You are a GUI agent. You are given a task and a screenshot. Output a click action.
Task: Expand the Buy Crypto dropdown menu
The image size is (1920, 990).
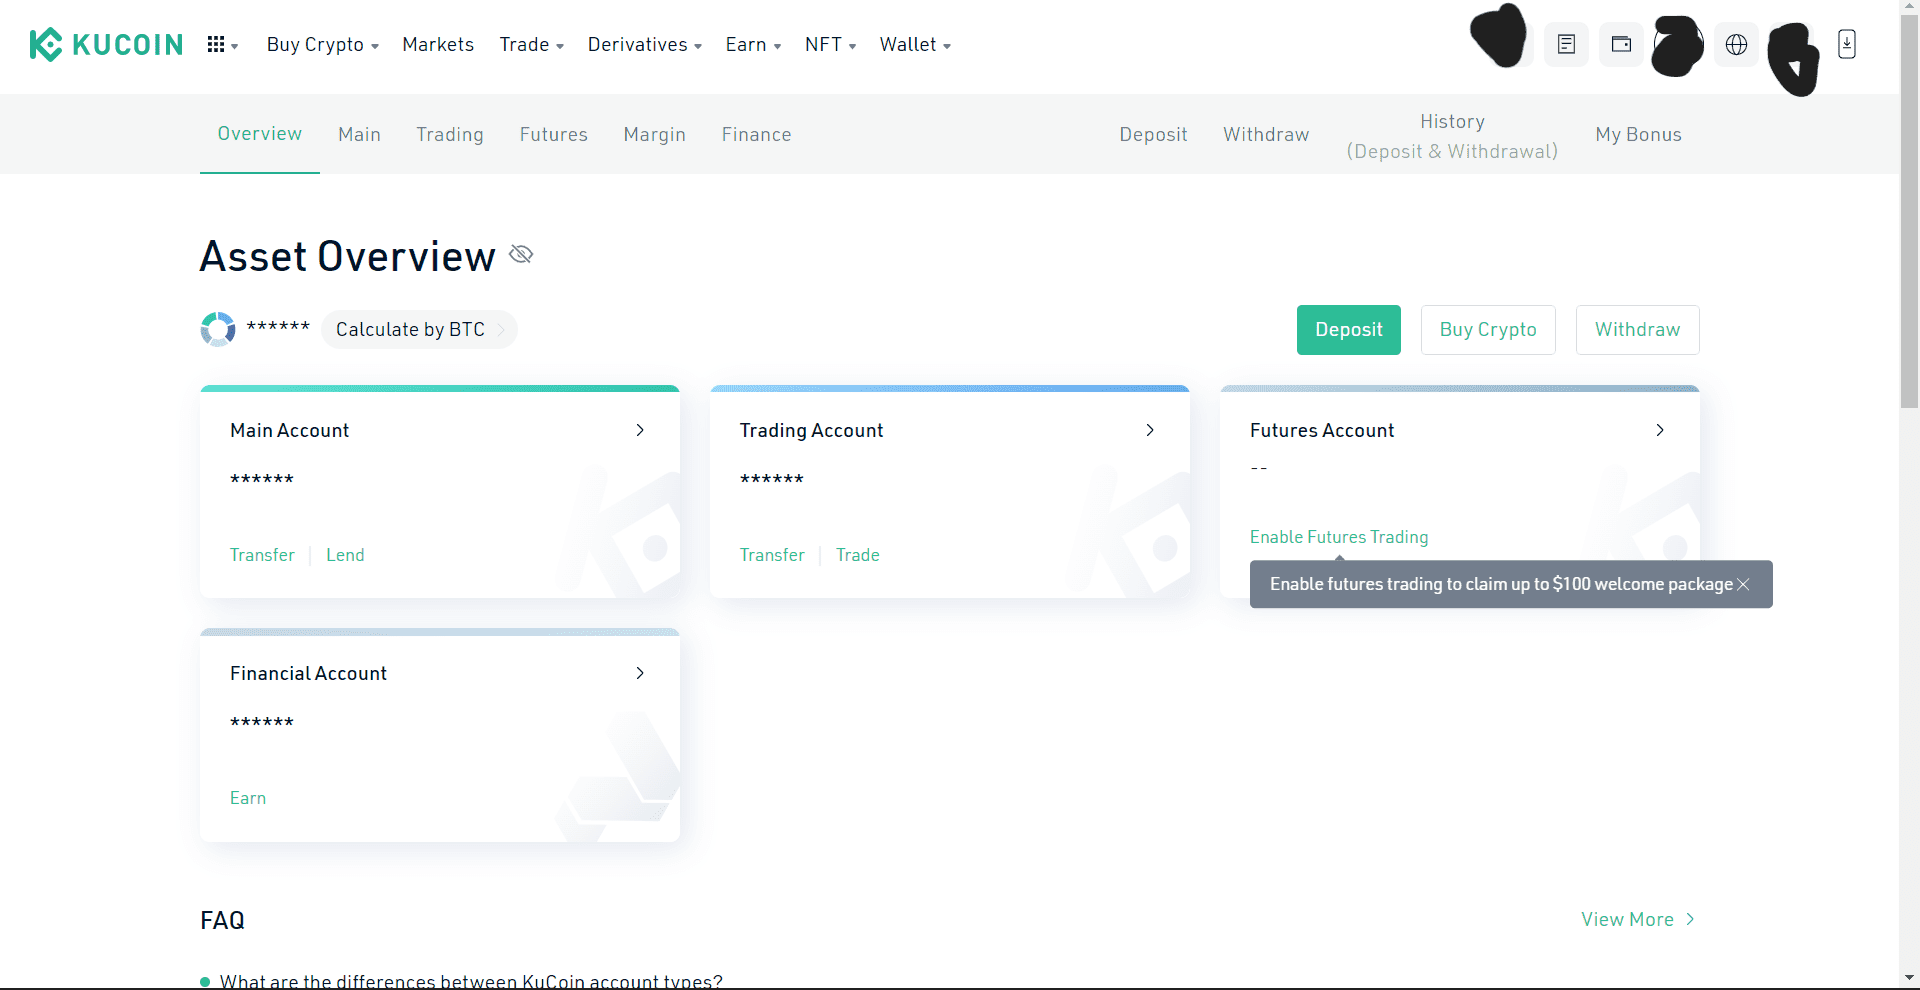[322, 45]
